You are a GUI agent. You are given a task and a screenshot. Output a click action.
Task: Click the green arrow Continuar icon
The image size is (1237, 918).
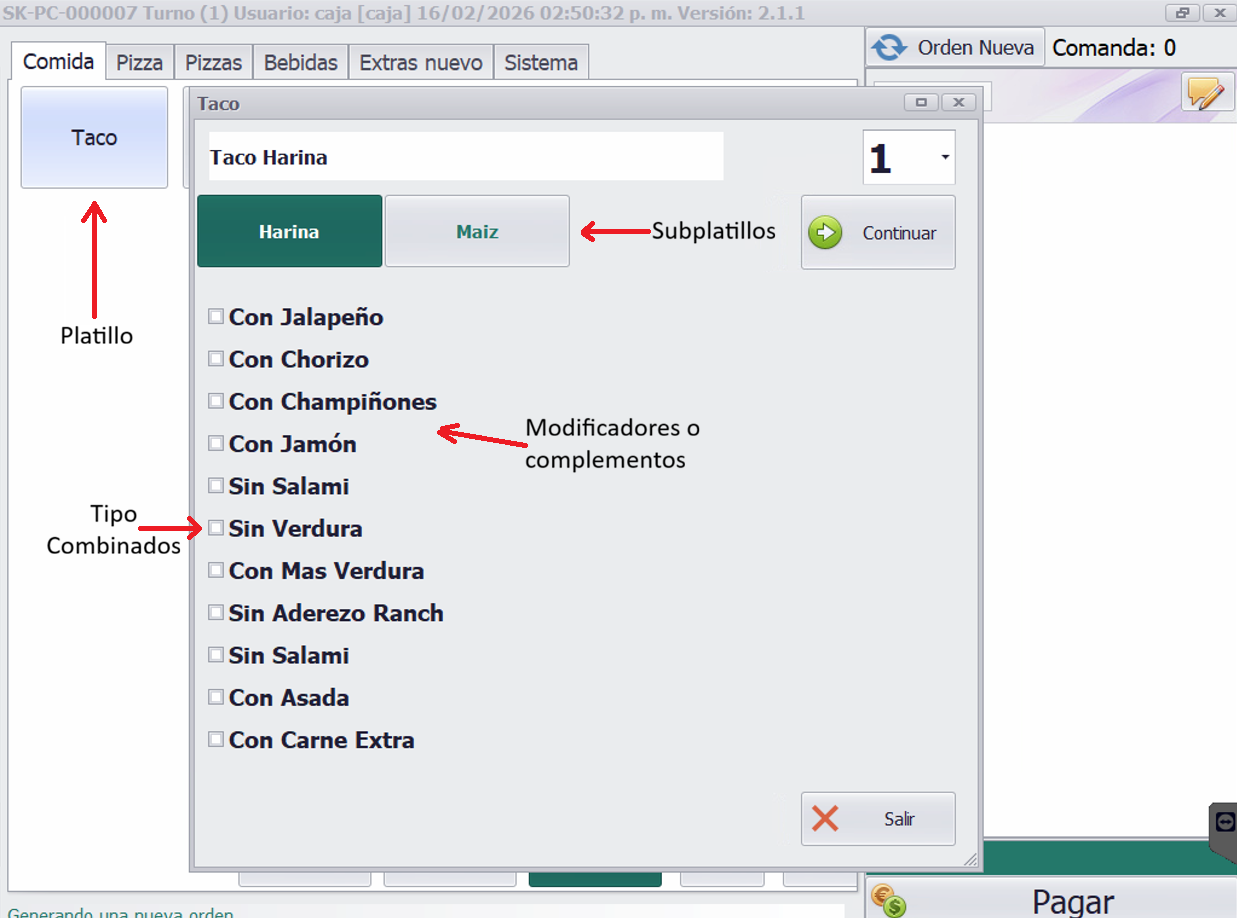tap(825, 233)
